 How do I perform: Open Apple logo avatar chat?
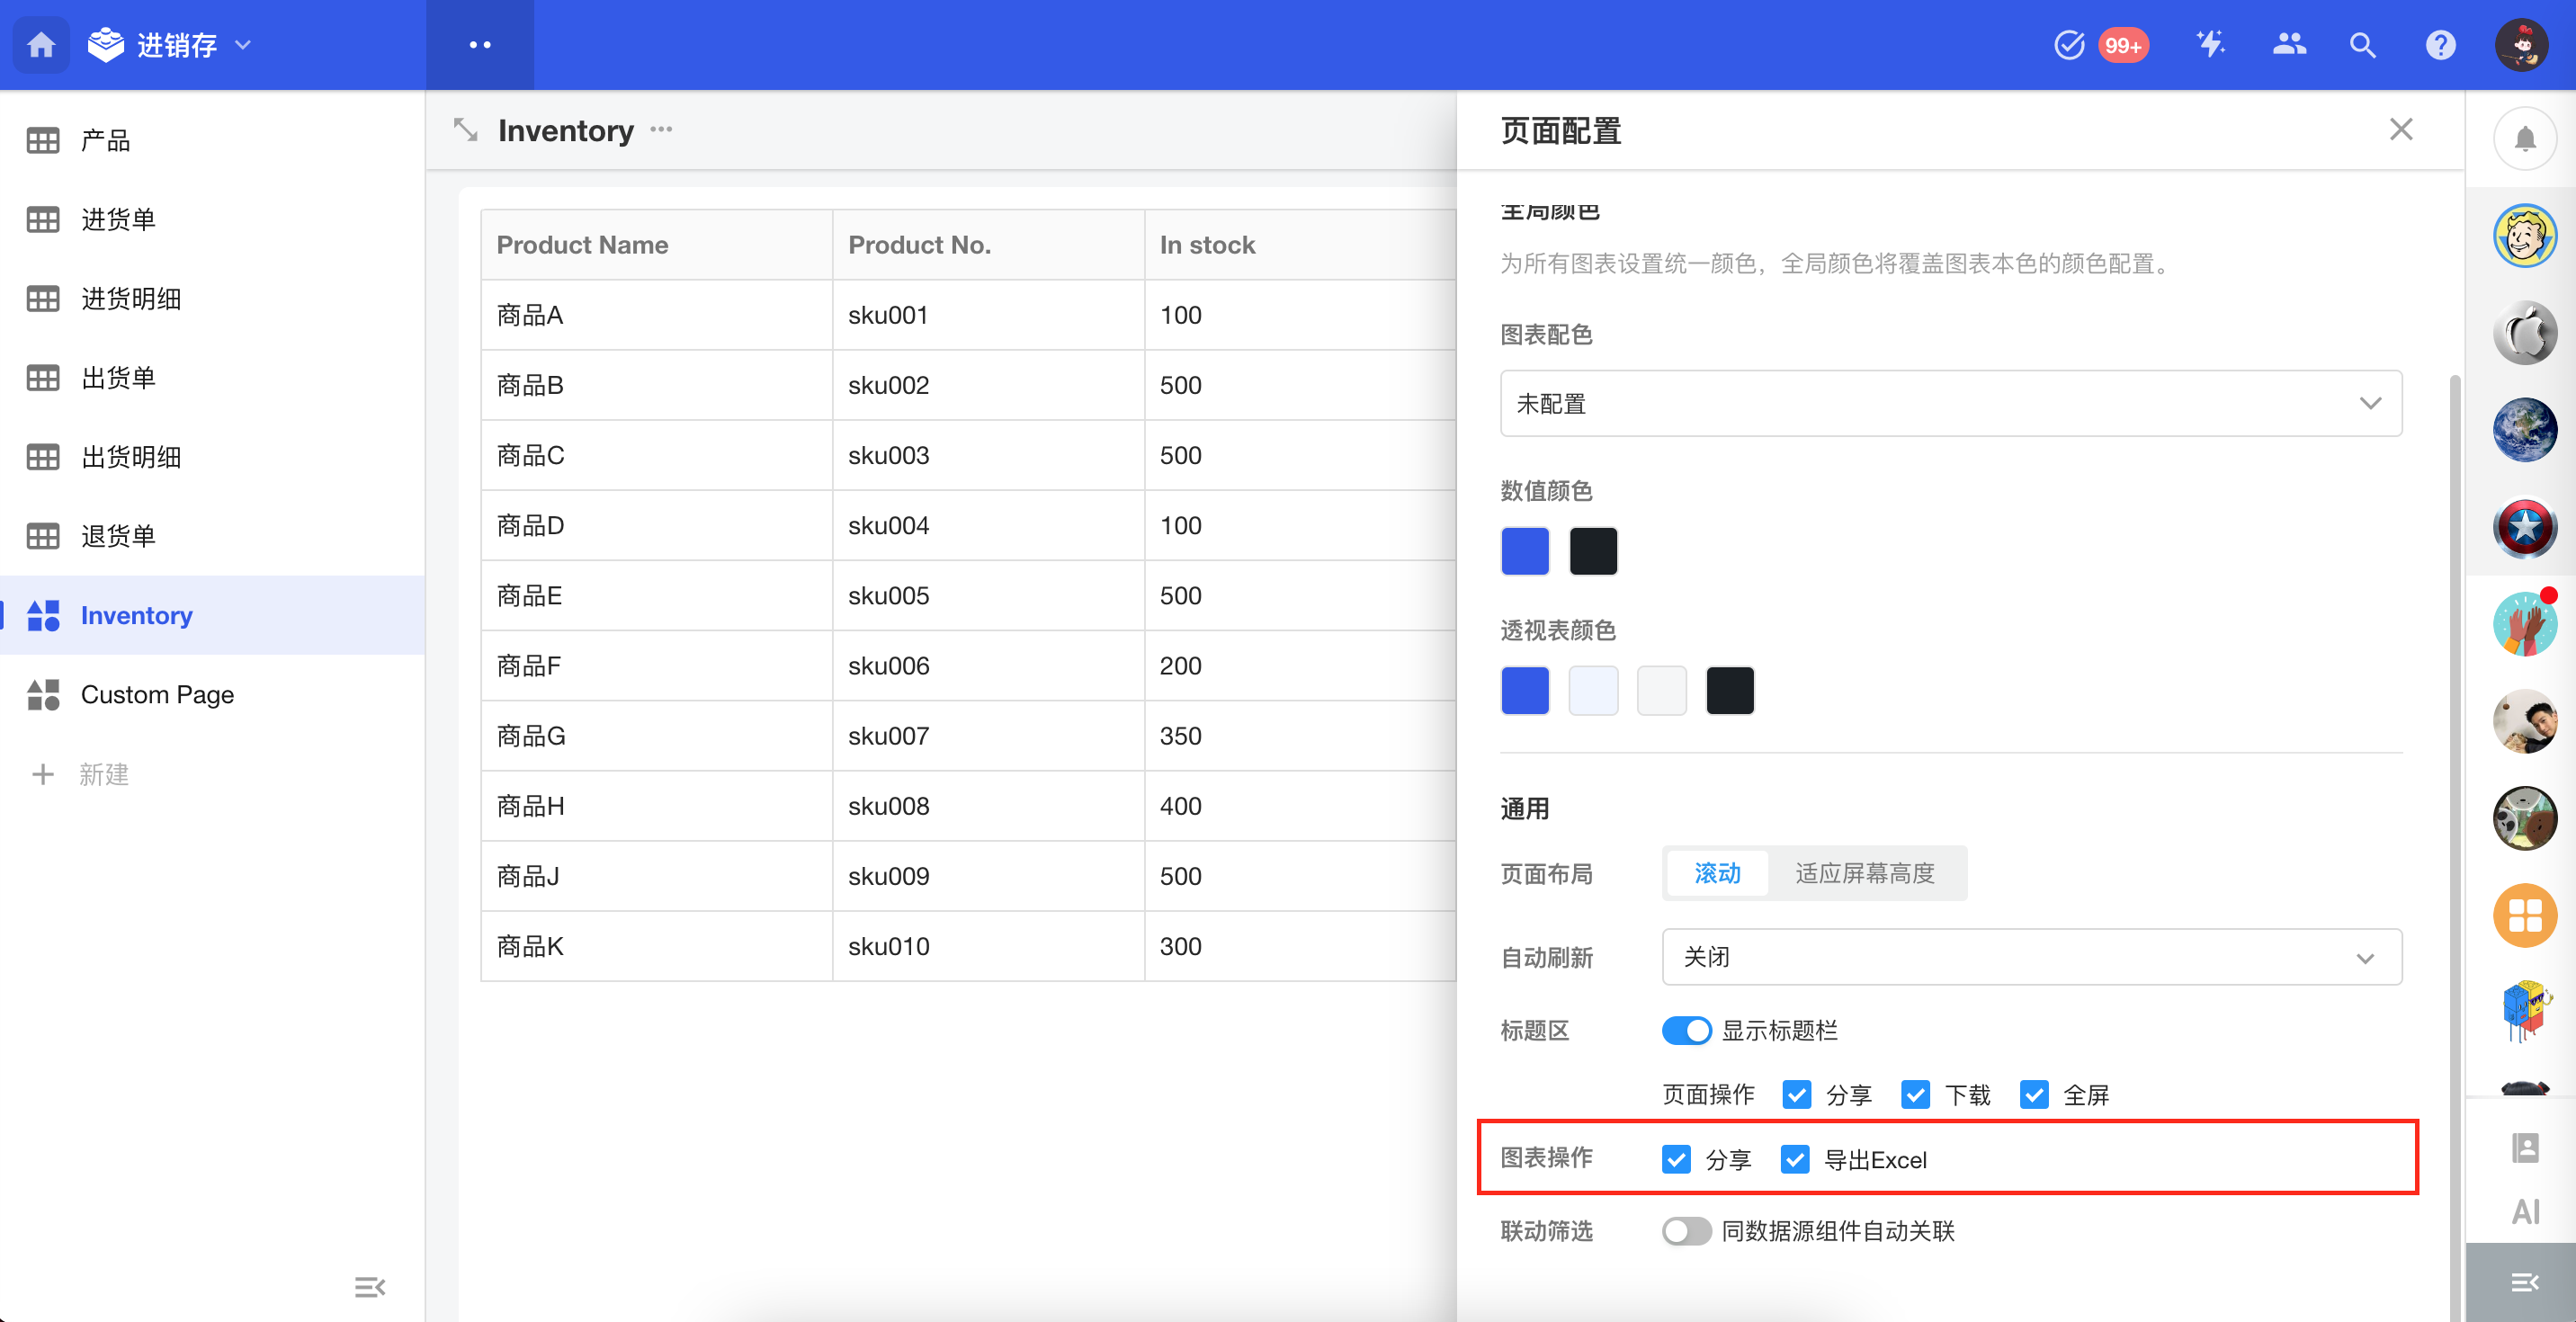[x=2525, y=333]
